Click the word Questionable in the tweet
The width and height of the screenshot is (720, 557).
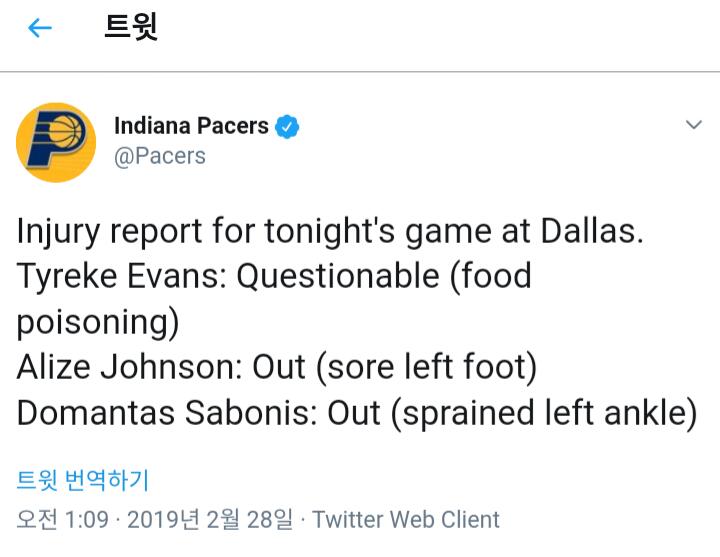point(337,277)
